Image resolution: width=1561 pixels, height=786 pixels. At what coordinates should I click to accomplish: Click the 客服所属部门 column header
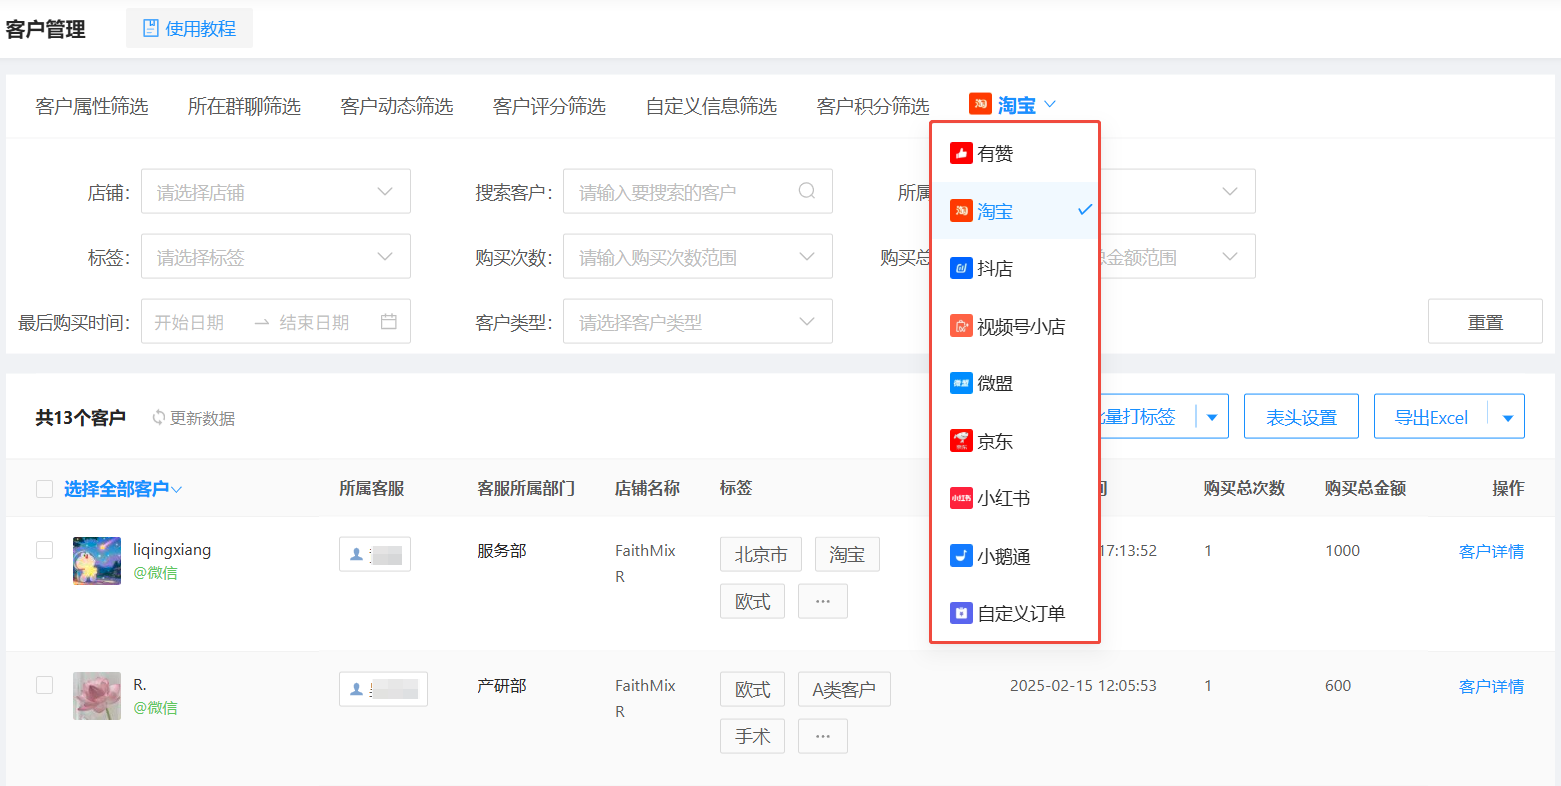click(x=526, y=488)
